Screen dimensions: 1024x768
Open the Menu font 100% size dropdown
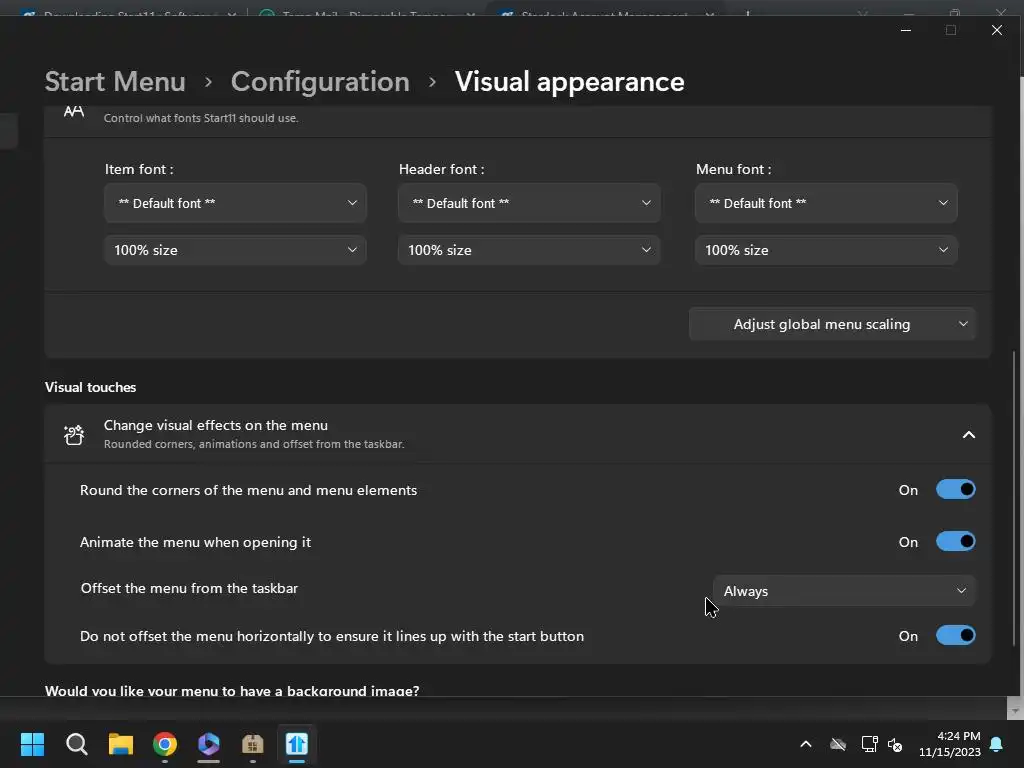tap(826, 250)
